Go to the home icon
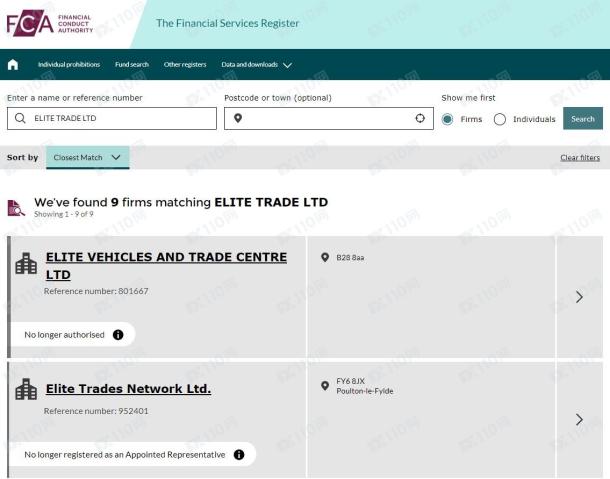 (13, 65)
